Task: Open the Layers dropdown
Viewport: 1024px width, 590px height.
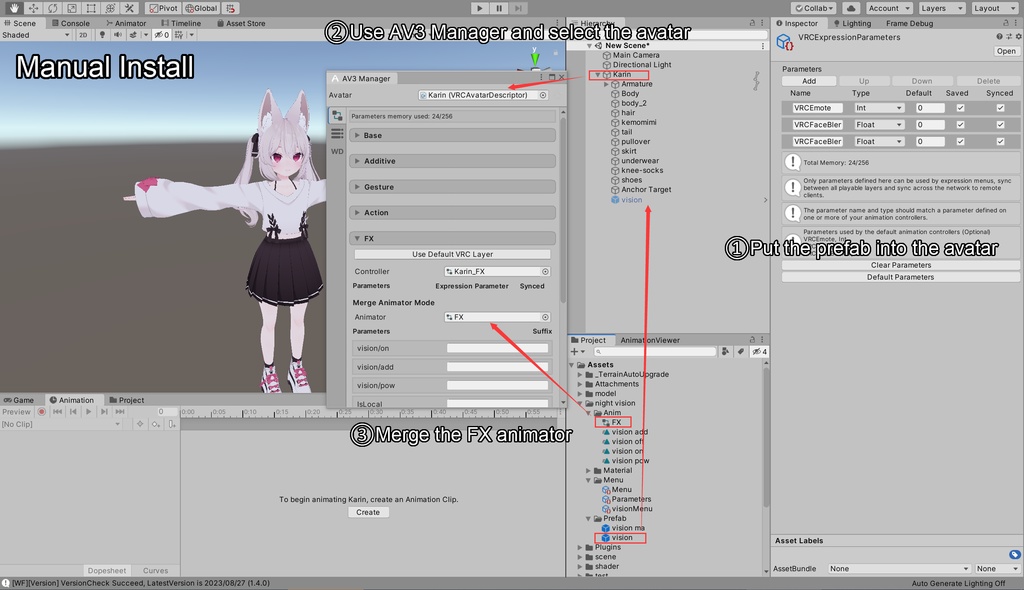Action: (941, 8)
